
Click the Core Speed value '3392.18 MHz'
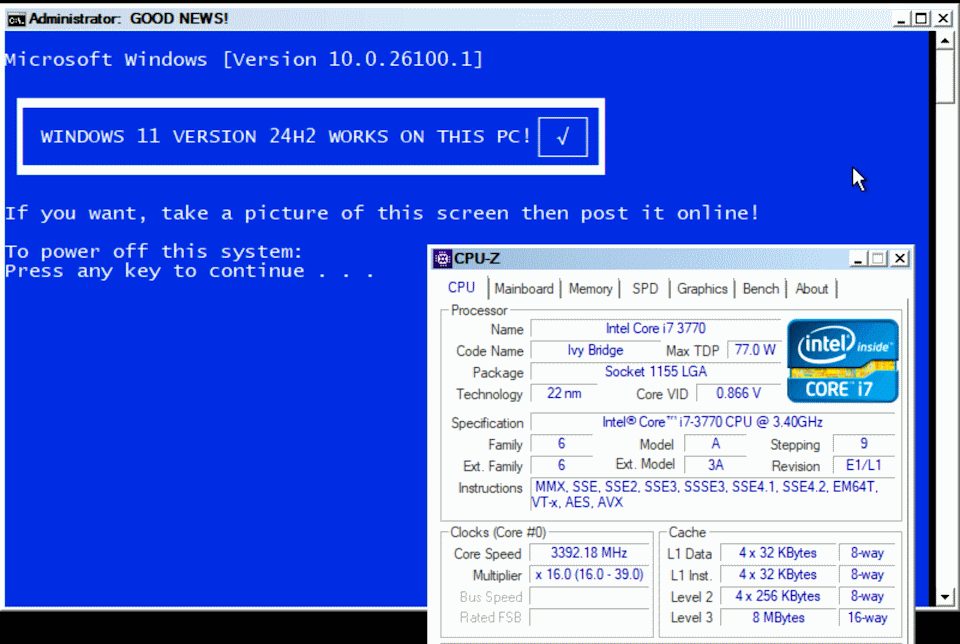click(x=589, y=553)
